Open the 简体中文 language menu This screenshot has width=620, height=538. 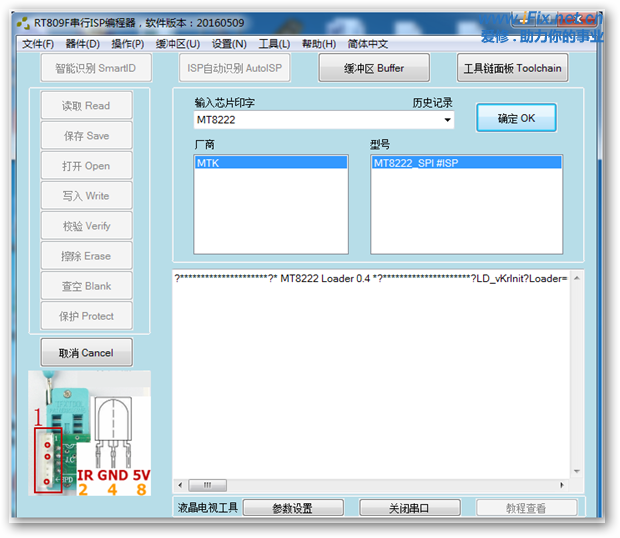[367, 44]
